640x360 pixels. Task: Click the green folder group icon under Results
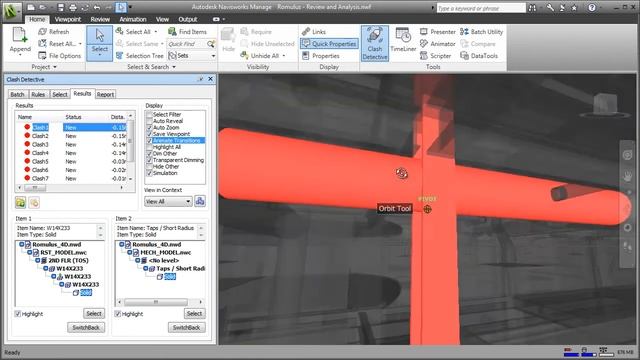(20, 202)
